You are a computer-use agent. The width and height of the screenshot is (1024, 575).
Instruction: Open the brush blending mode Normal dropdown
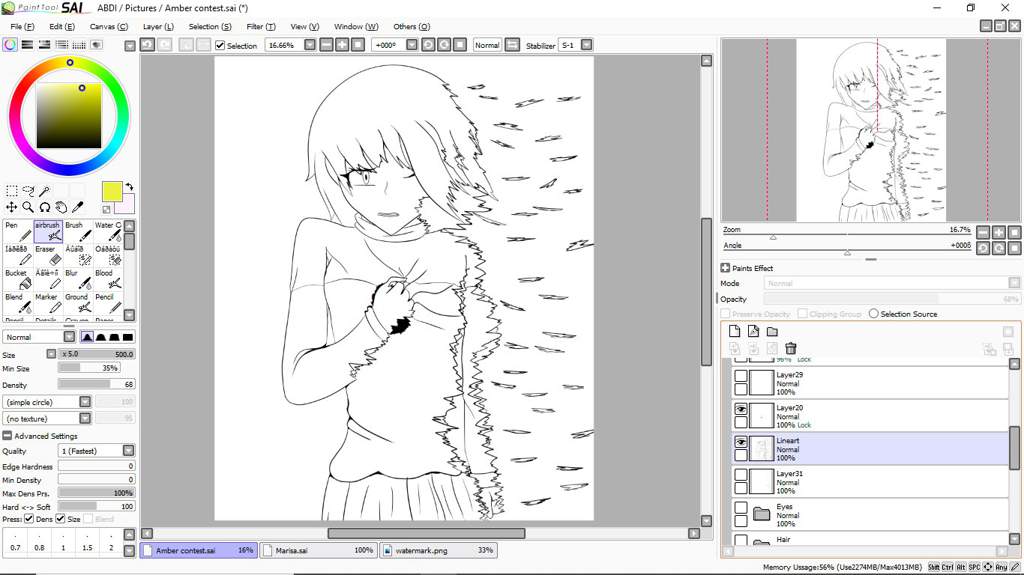coord(69,337)
